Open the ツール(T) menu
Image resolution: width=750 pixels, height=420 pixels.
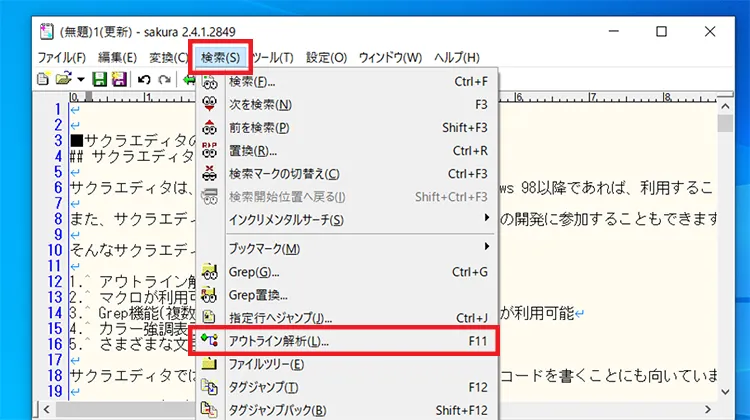tap(273, 57)
